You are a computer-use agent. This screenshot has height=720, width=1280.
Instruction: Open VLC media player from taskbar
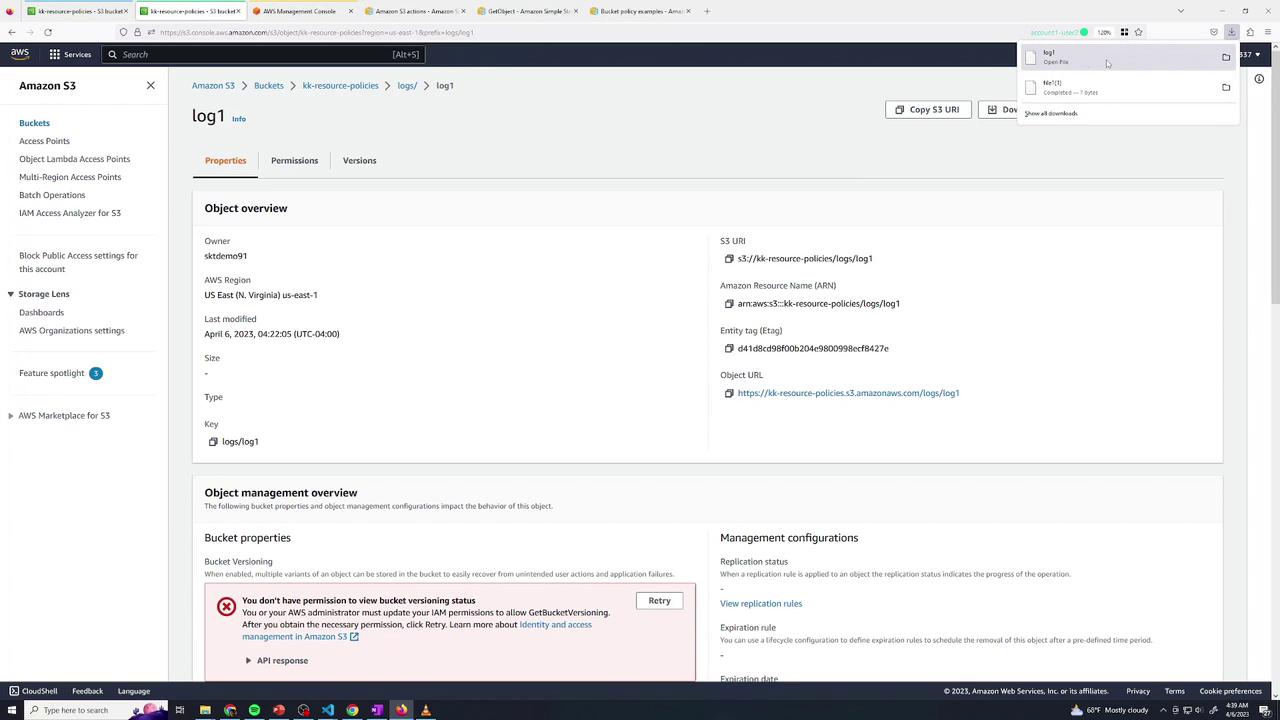426,710
